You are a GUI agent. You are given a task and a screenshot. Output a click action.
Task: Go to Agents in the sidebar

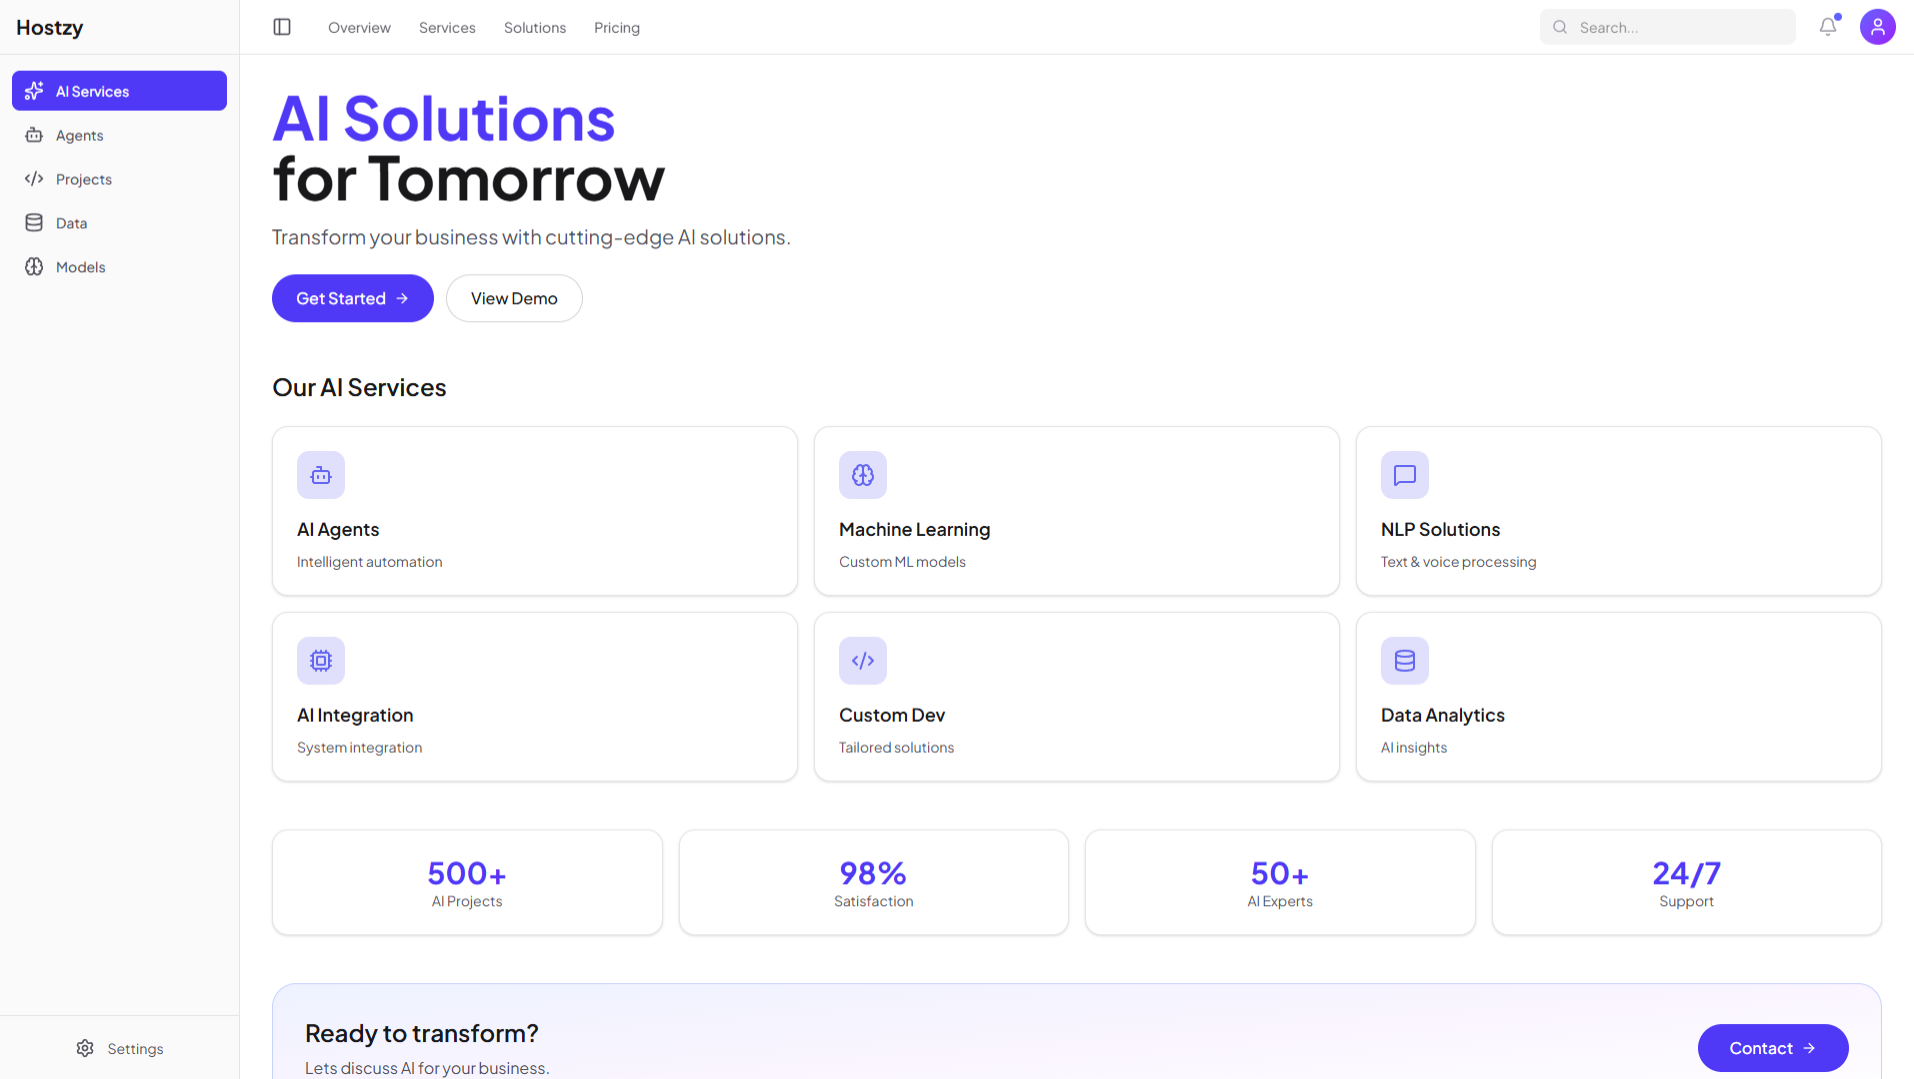(x=119, y=135)
